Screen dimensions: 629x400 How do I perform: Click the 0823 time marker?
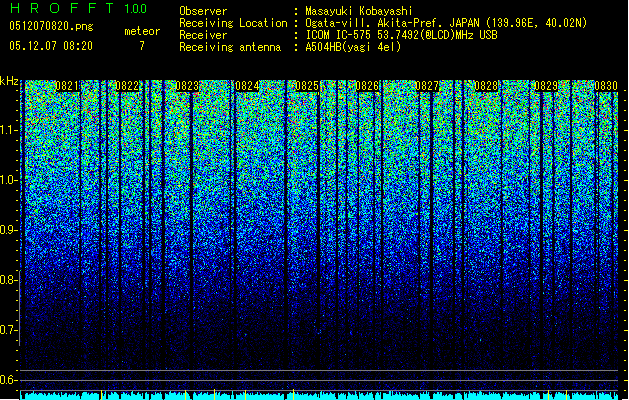(187, 86)
